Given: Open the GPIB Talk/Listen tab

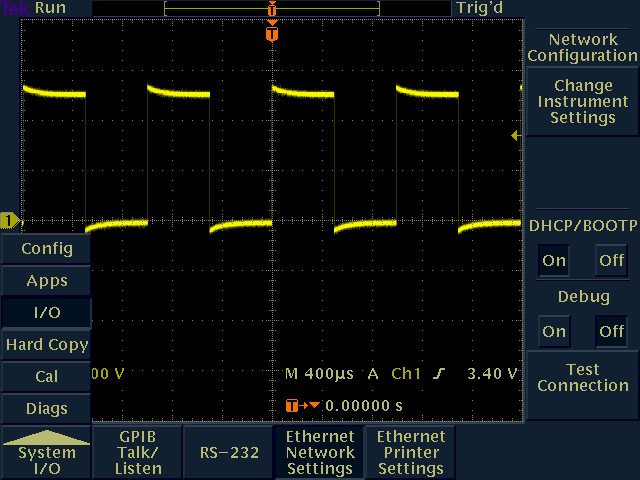Looking at the screenshot, I should tap(138, 453).
